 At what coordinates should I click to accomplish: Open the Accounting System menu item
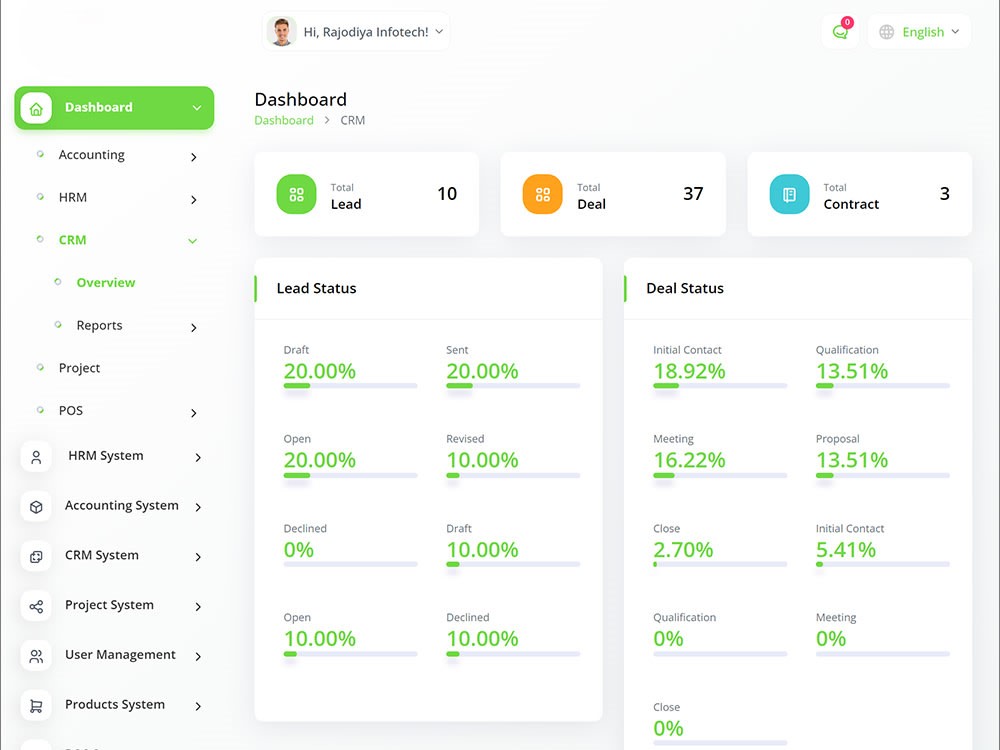tap(122, 506)
